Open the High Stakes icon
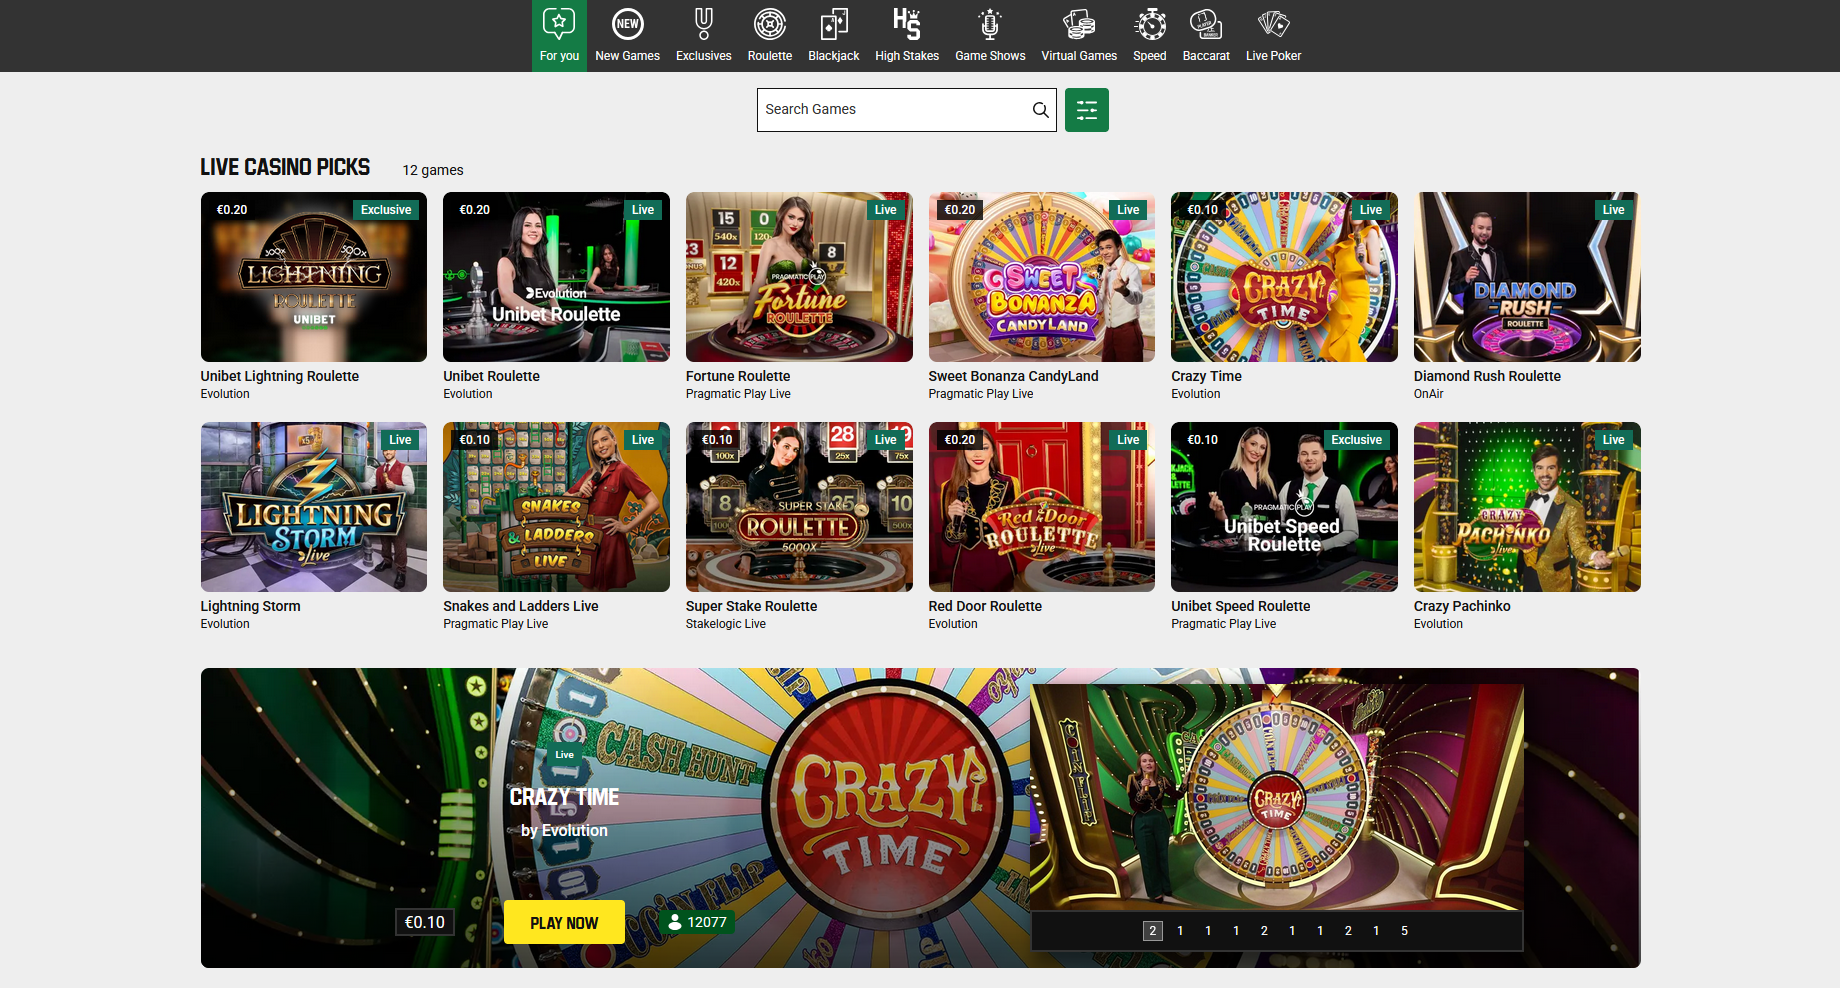Viewport: 1840px width, 988px height. [907, 24]
